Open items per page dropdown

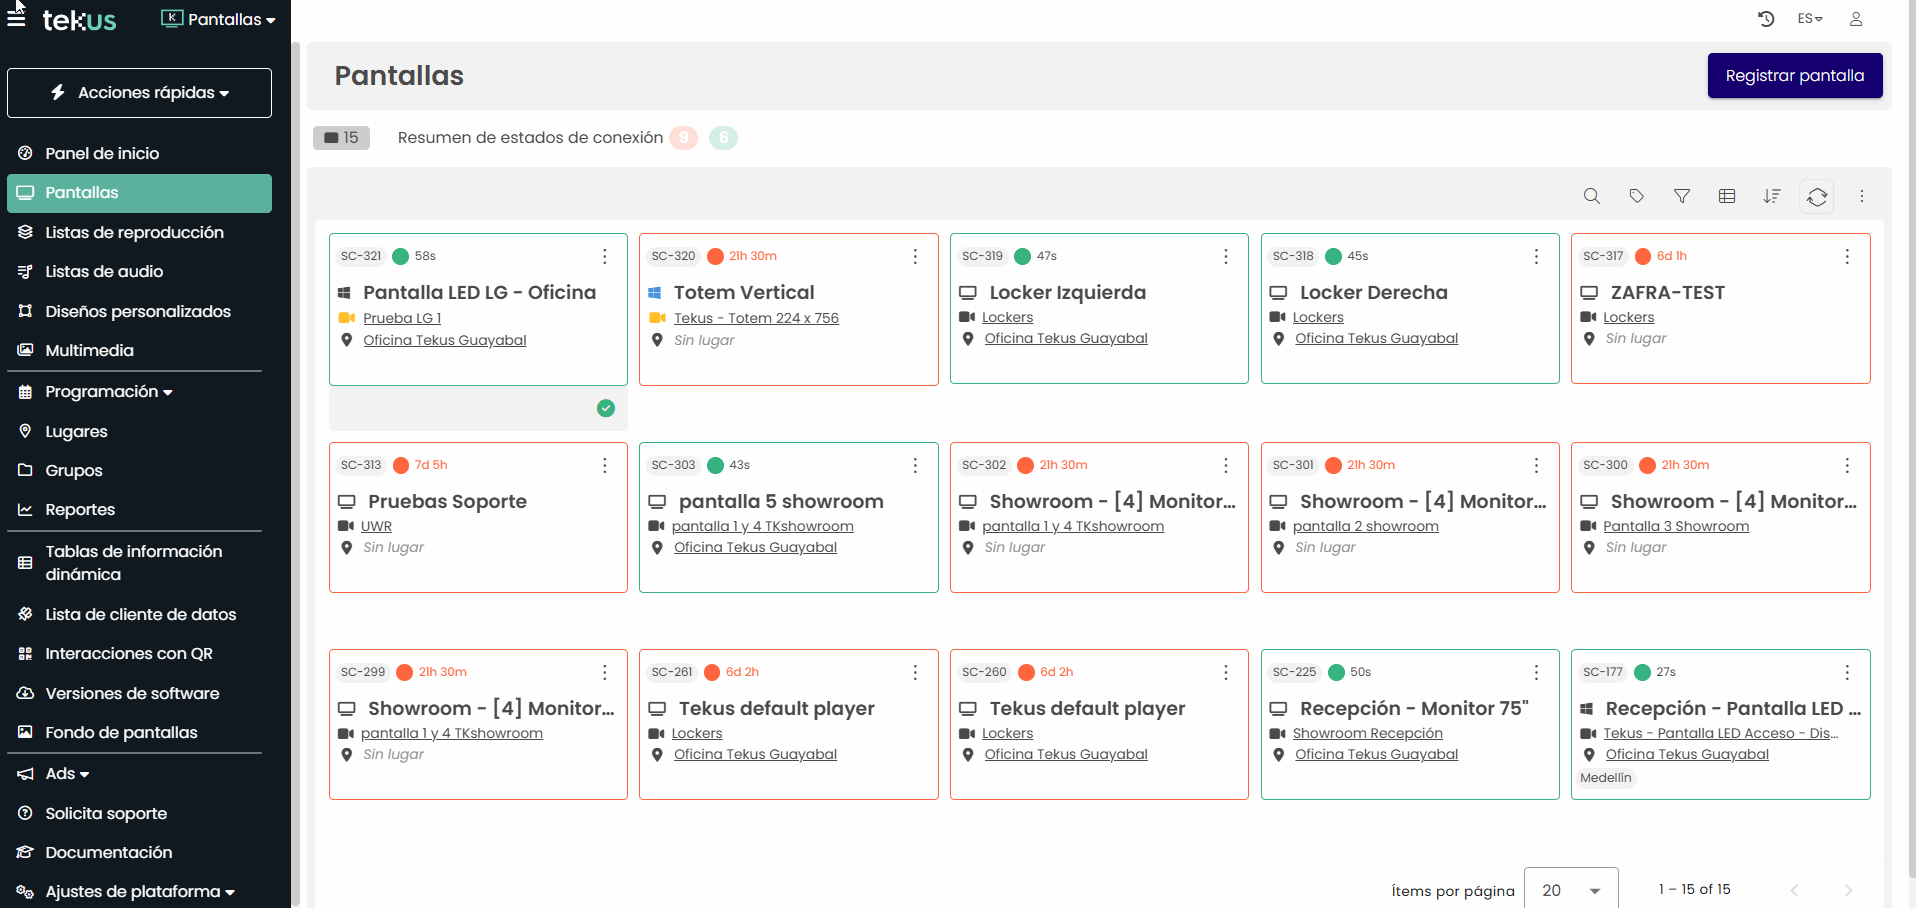1570,890
